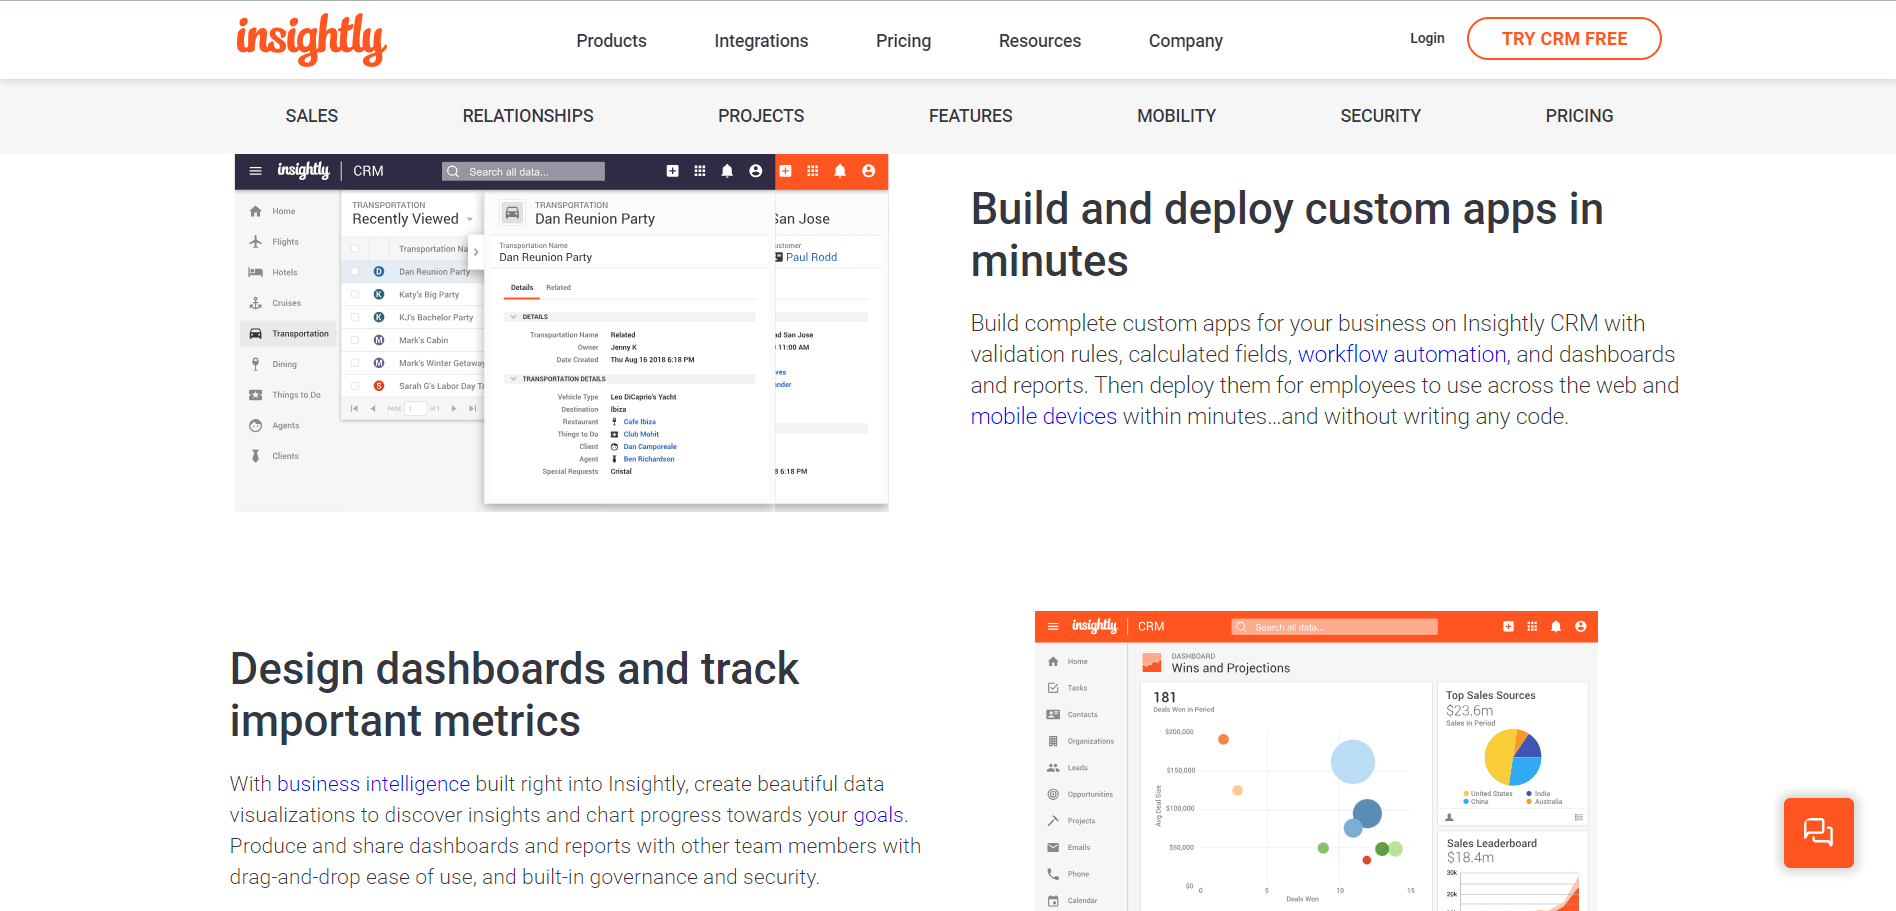
Task: Click the user profile avatar icon
Action: pyautogui.click(x=755, y=171)
